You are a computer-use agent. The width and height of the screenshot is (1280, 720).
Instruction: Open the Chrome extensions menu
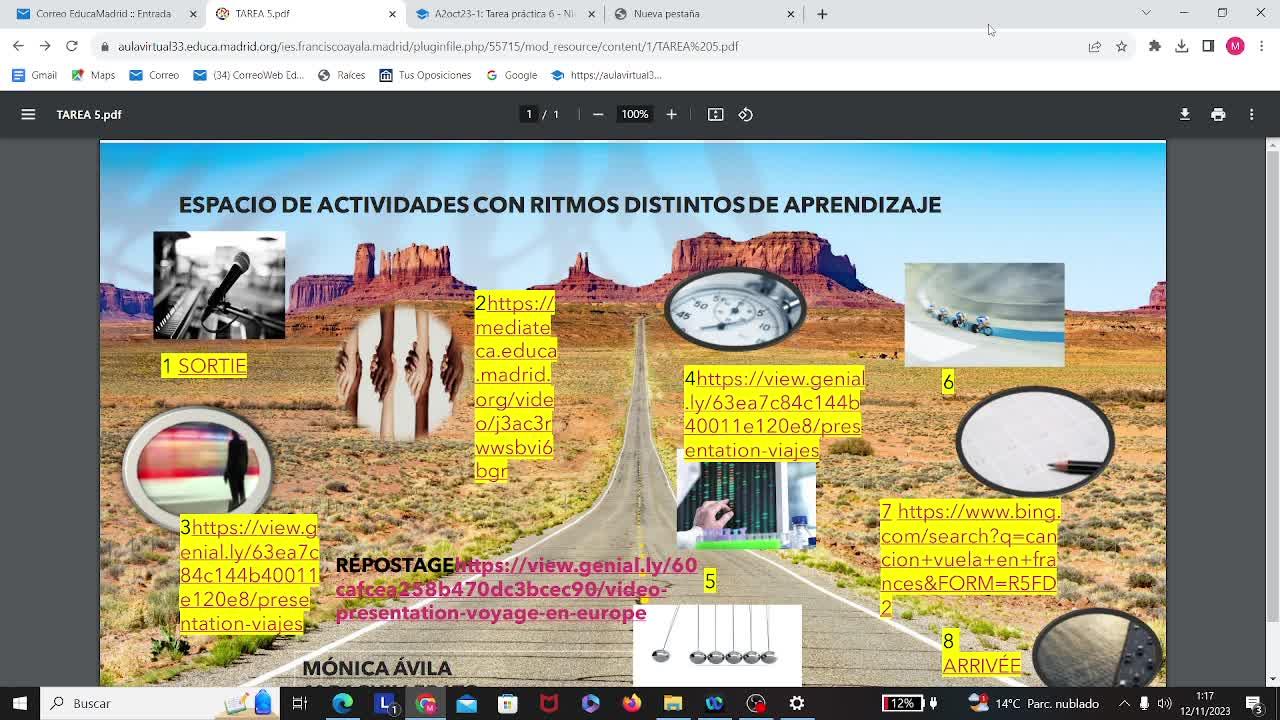[1155, 46]
